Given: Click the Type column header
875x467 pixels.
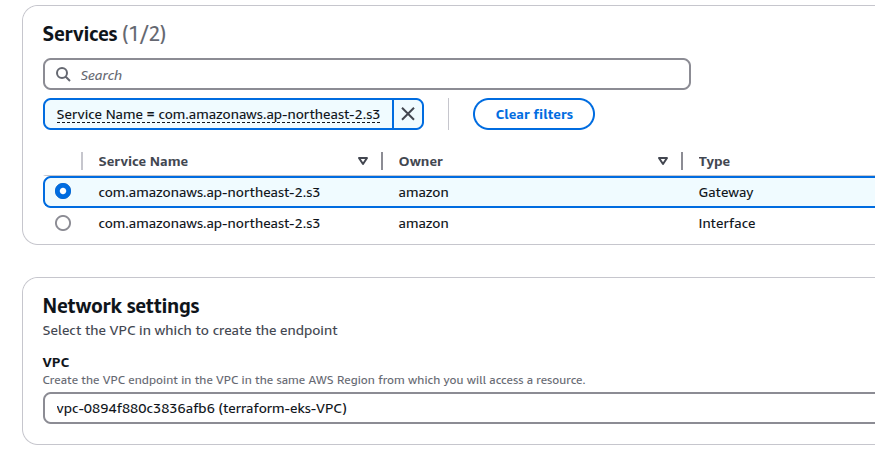Looking at the screenshot, I should coord(714,162).
